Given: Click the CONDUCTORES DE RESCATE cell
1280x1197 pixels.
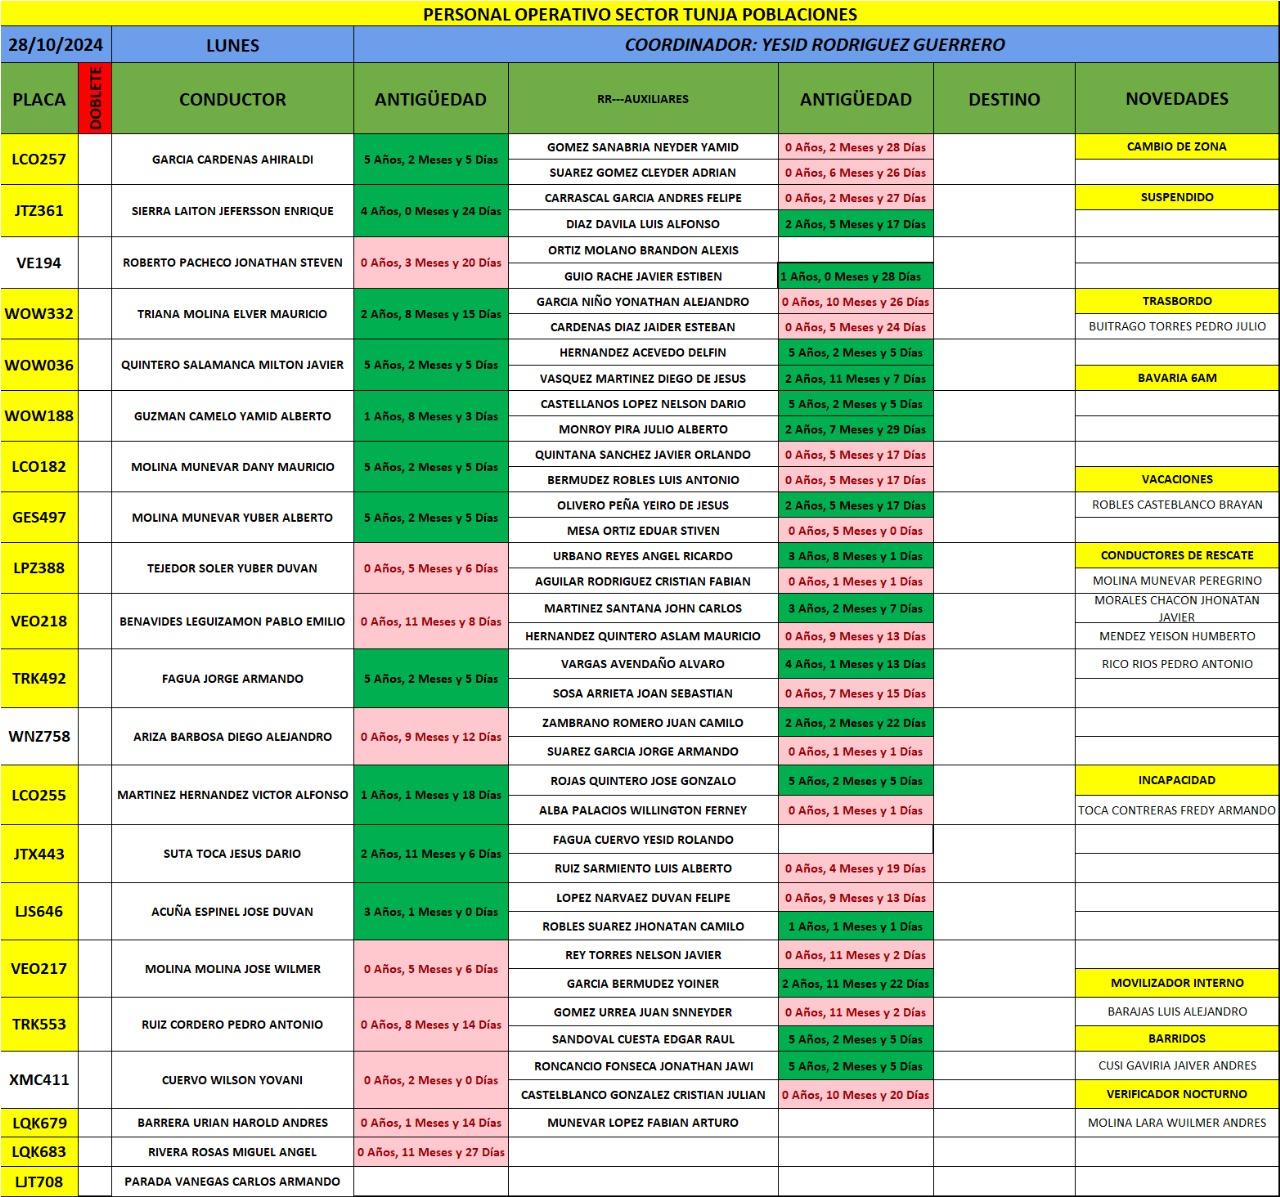Looking at the screenshot, I should 1177,555.
